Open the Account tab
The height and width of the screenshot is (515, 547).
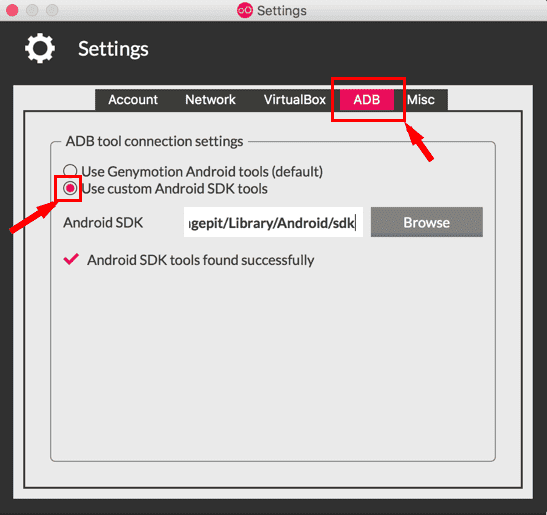(x=133, y=100)
